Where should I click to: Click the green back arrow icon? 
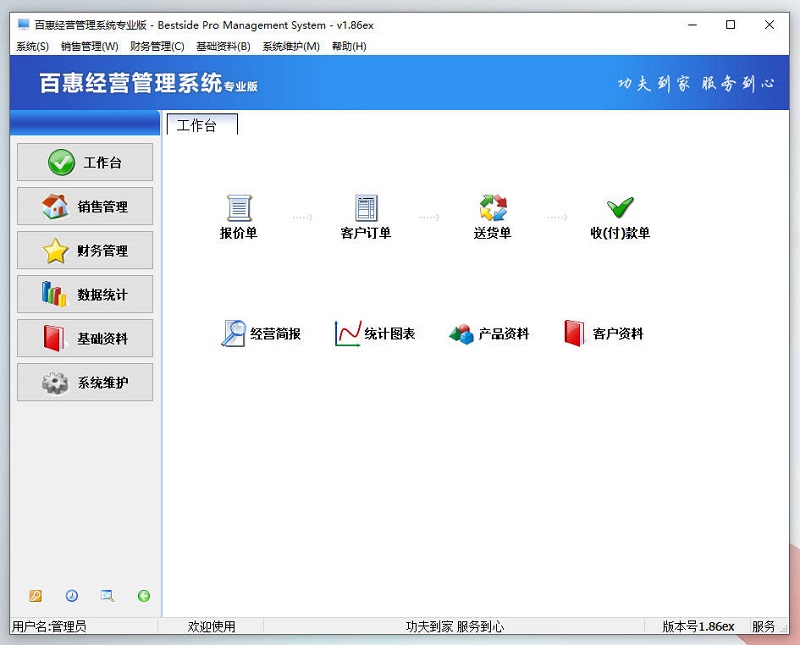144,596
